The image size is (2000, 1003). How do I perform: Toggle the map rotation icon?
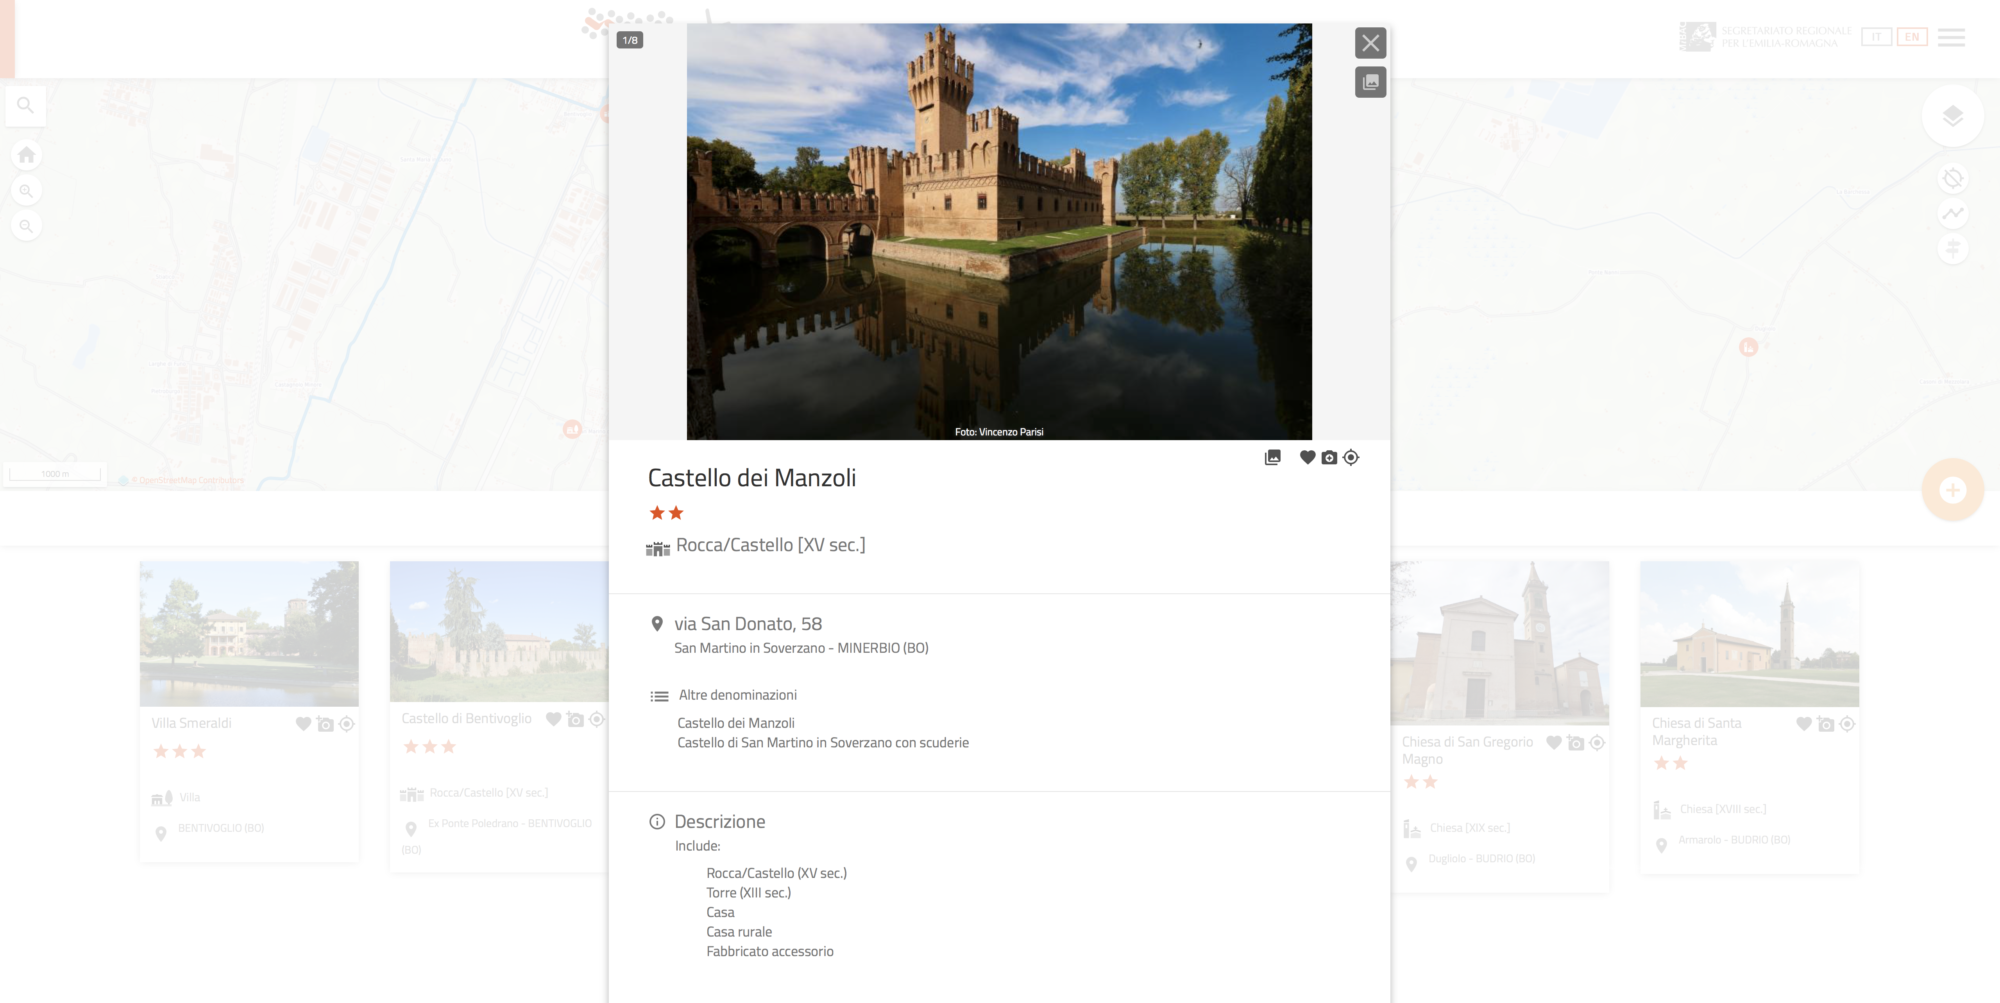pos(1953,179)
